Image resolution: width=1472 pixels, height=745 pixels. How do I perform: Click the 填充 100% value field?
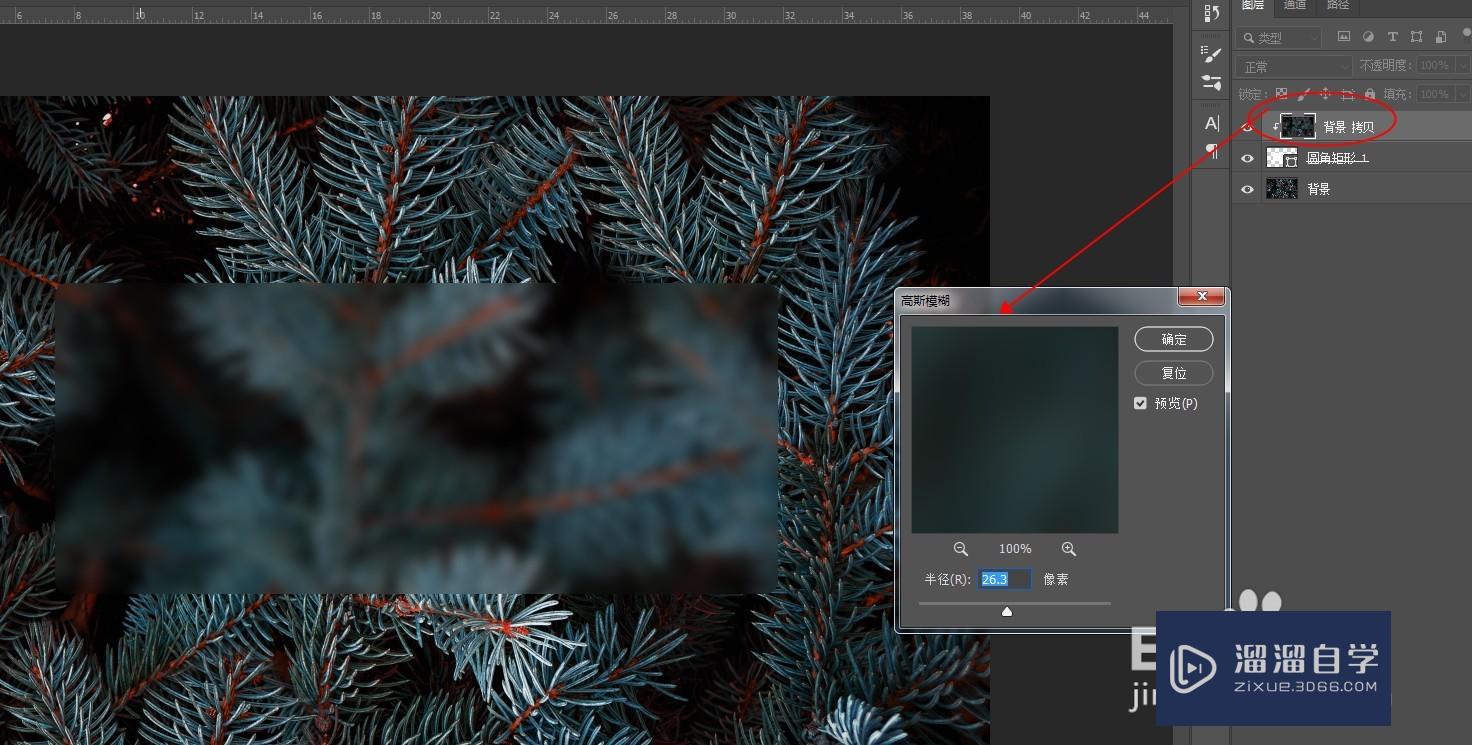coord(1435,94)
